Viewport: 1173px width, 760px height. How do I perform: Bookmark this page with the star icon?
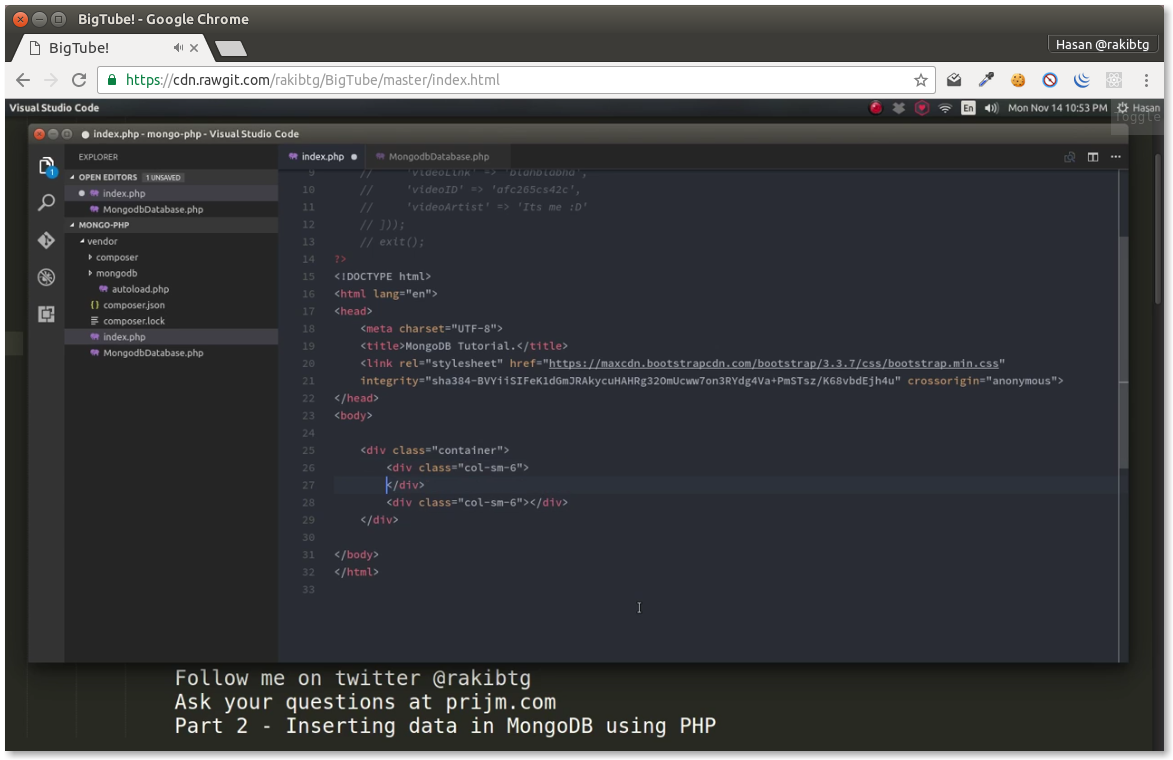(920, 80)
